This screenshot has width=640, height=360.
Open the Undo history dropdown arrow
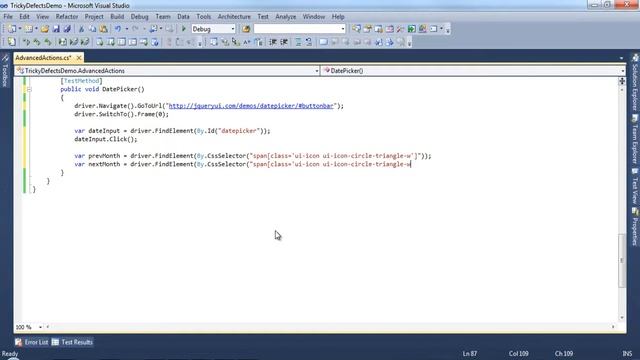127,29
